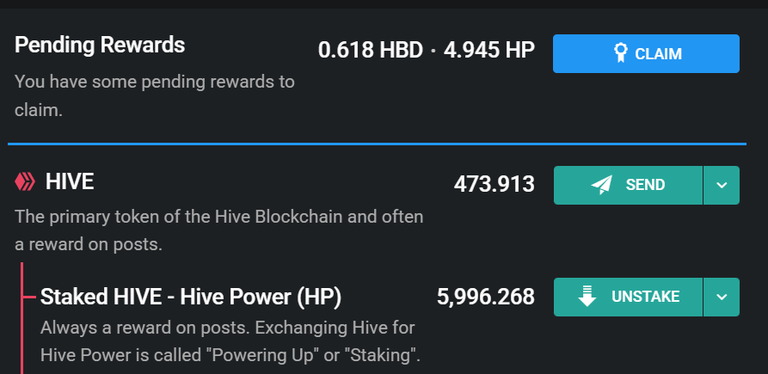Click the pending 4.945 HP amount
This screenshot has width=768, height=374.
coord(489,50)
